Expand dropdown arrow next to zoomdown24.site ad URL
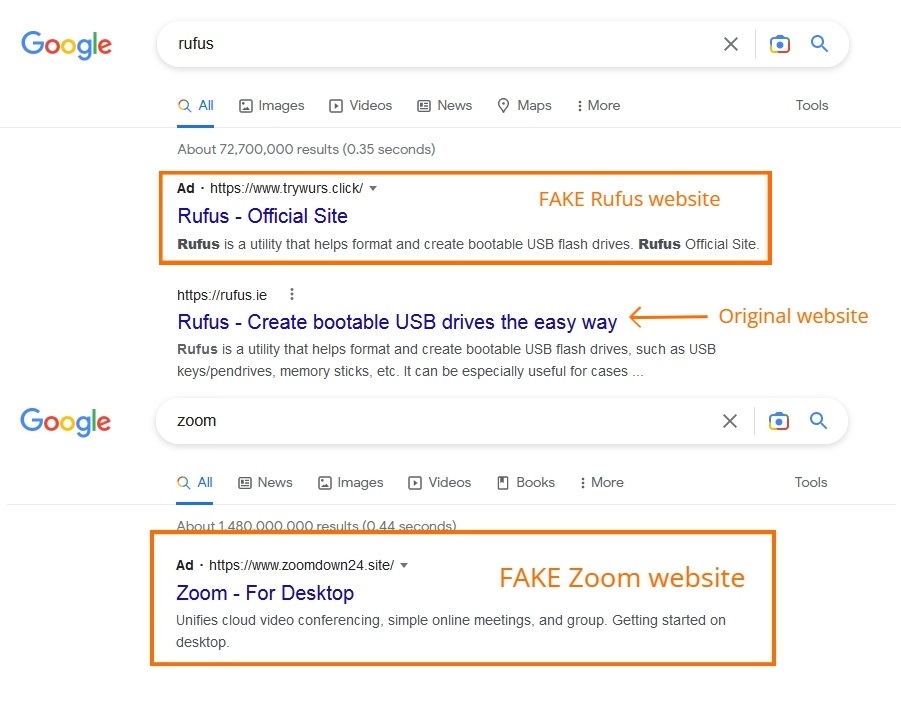Viewport: 901px width, 727px height. 404,566
